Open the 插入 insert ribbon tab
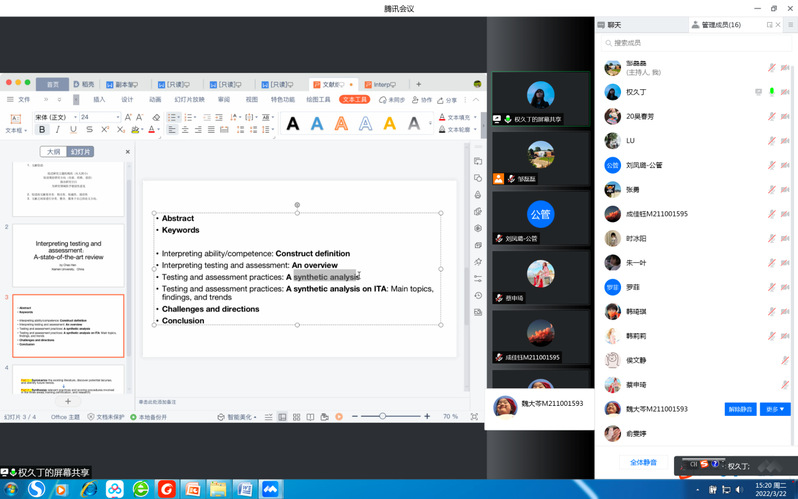 [99, 100]
